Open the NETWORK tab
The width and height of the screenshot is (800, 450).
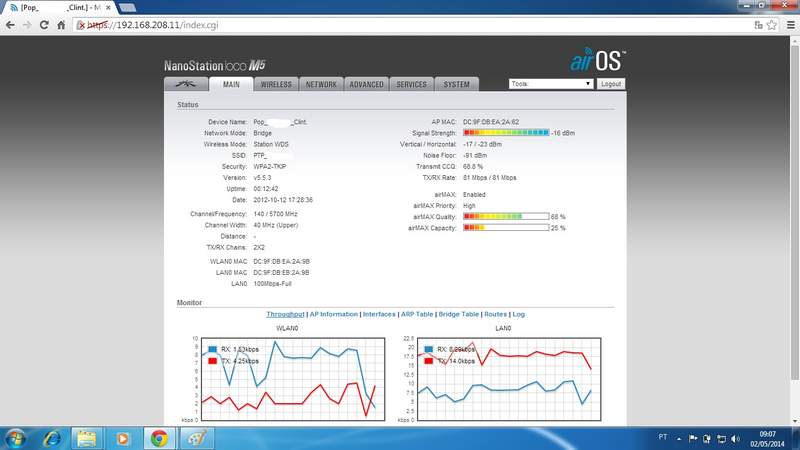[x=321, y=84]
